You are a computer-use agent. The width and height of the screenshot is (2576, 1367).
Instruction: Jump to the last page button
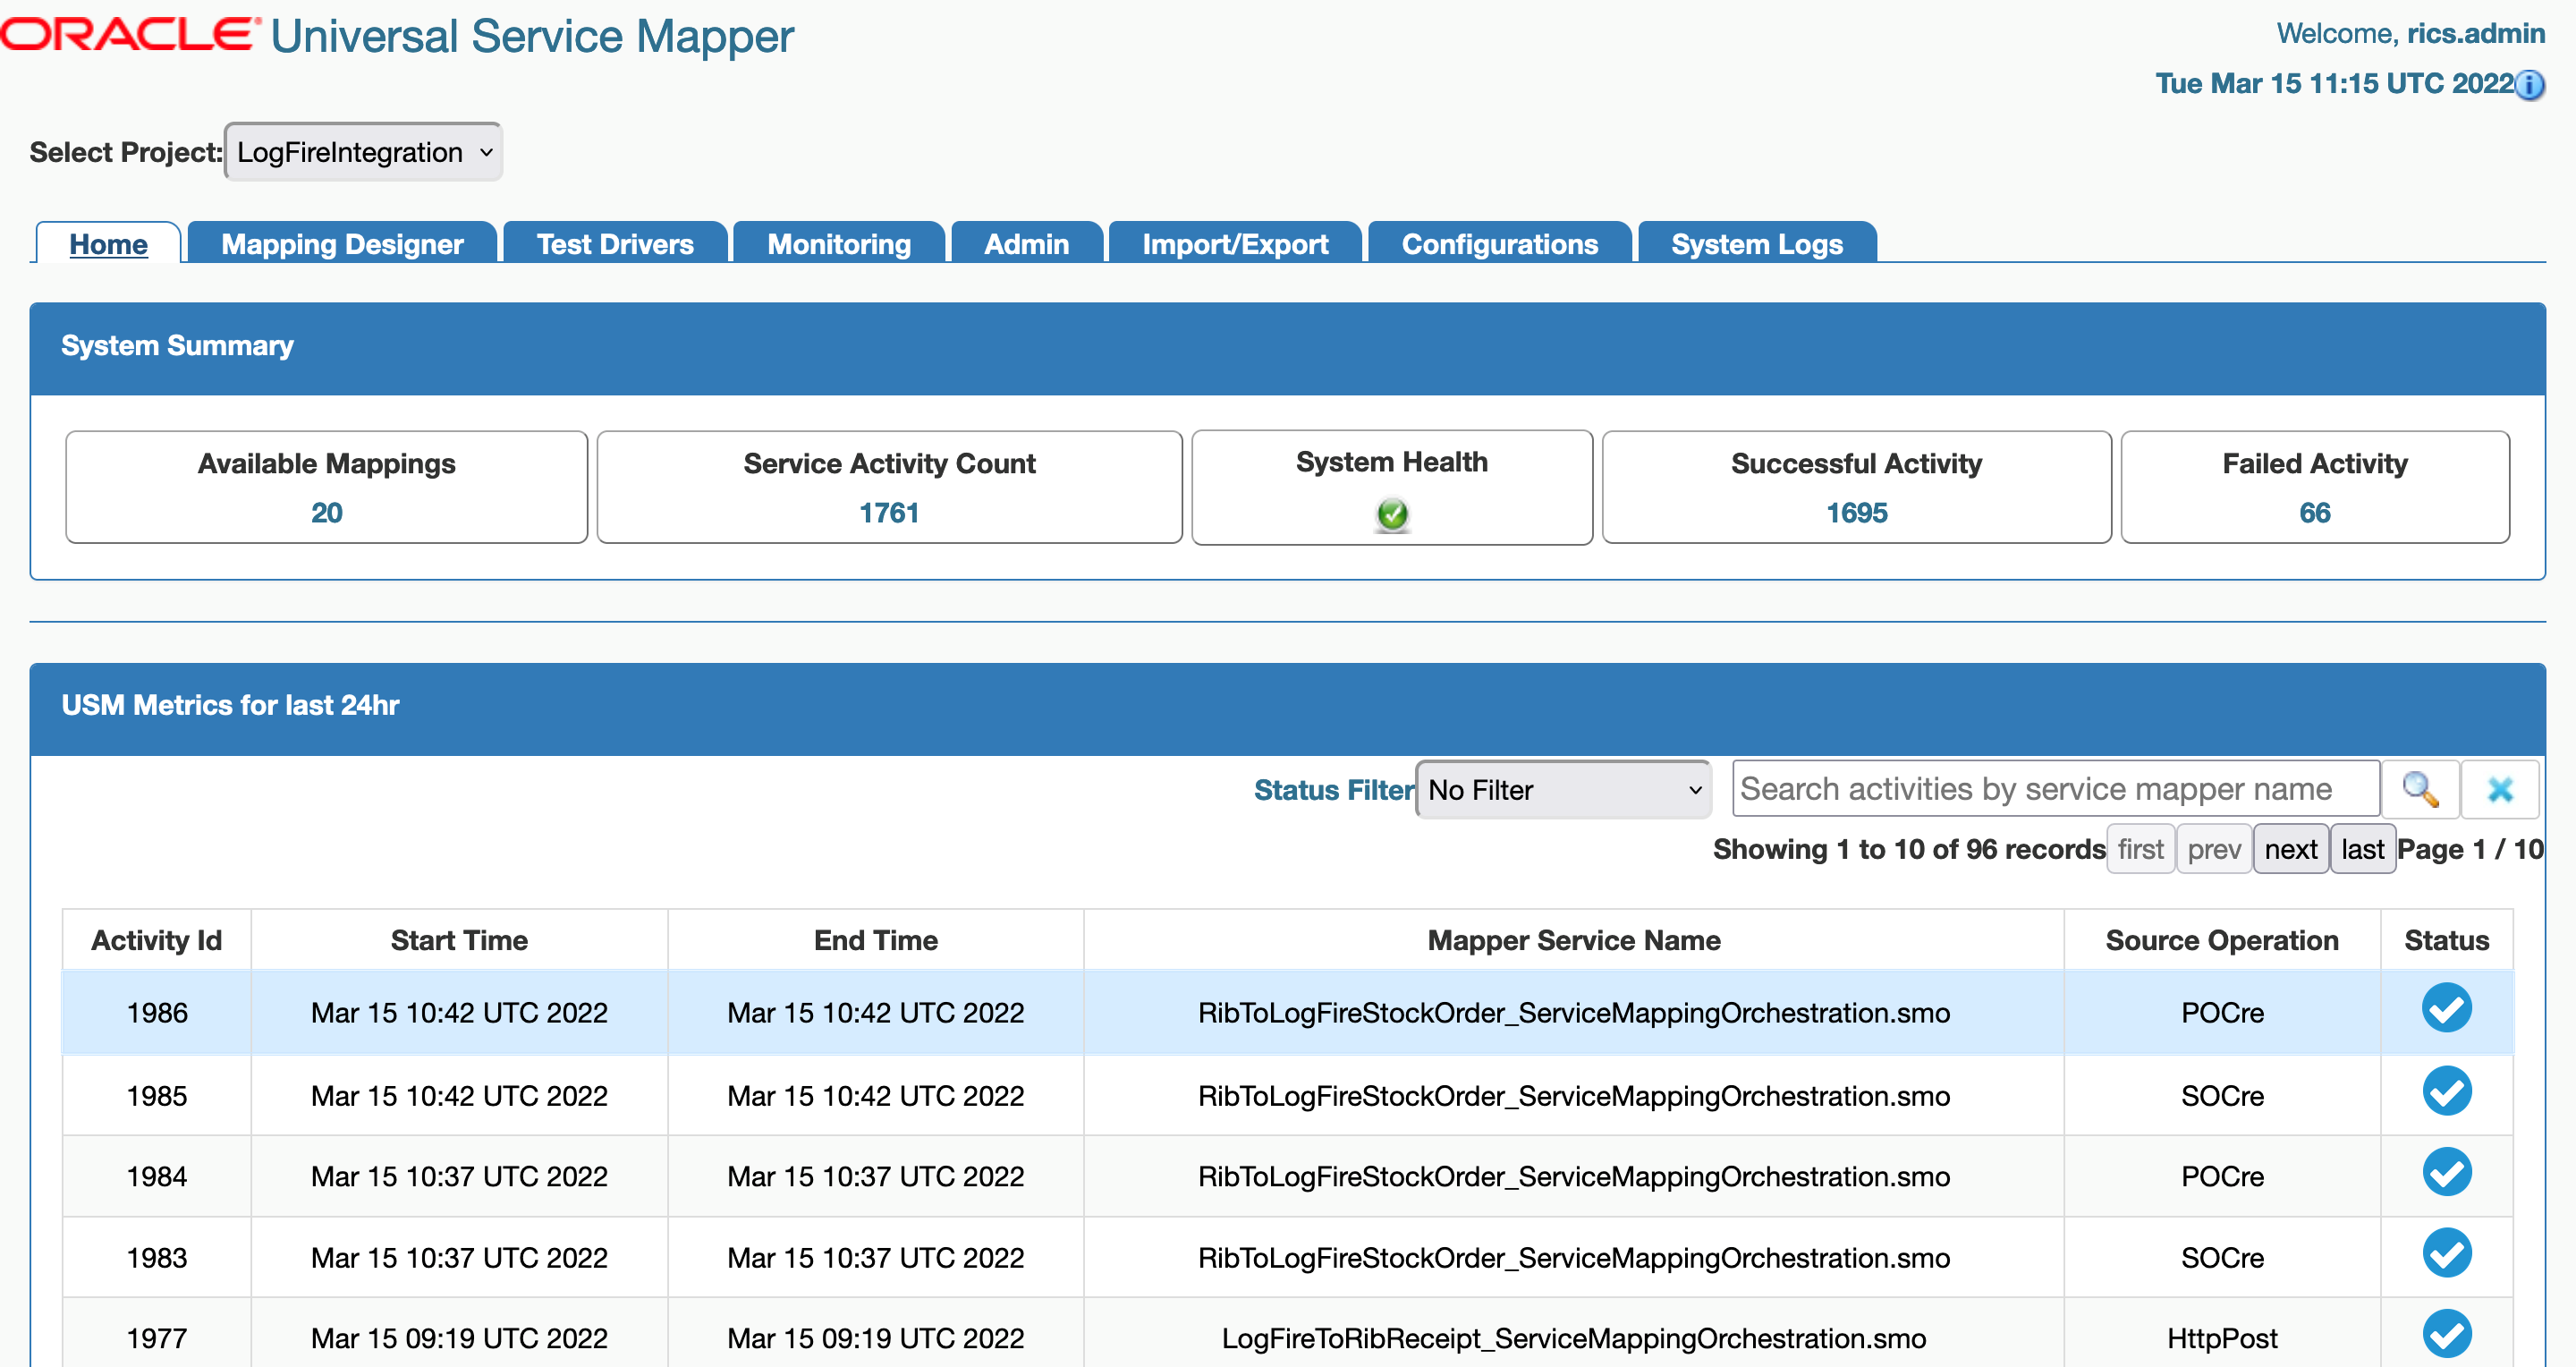(2362, 849)
